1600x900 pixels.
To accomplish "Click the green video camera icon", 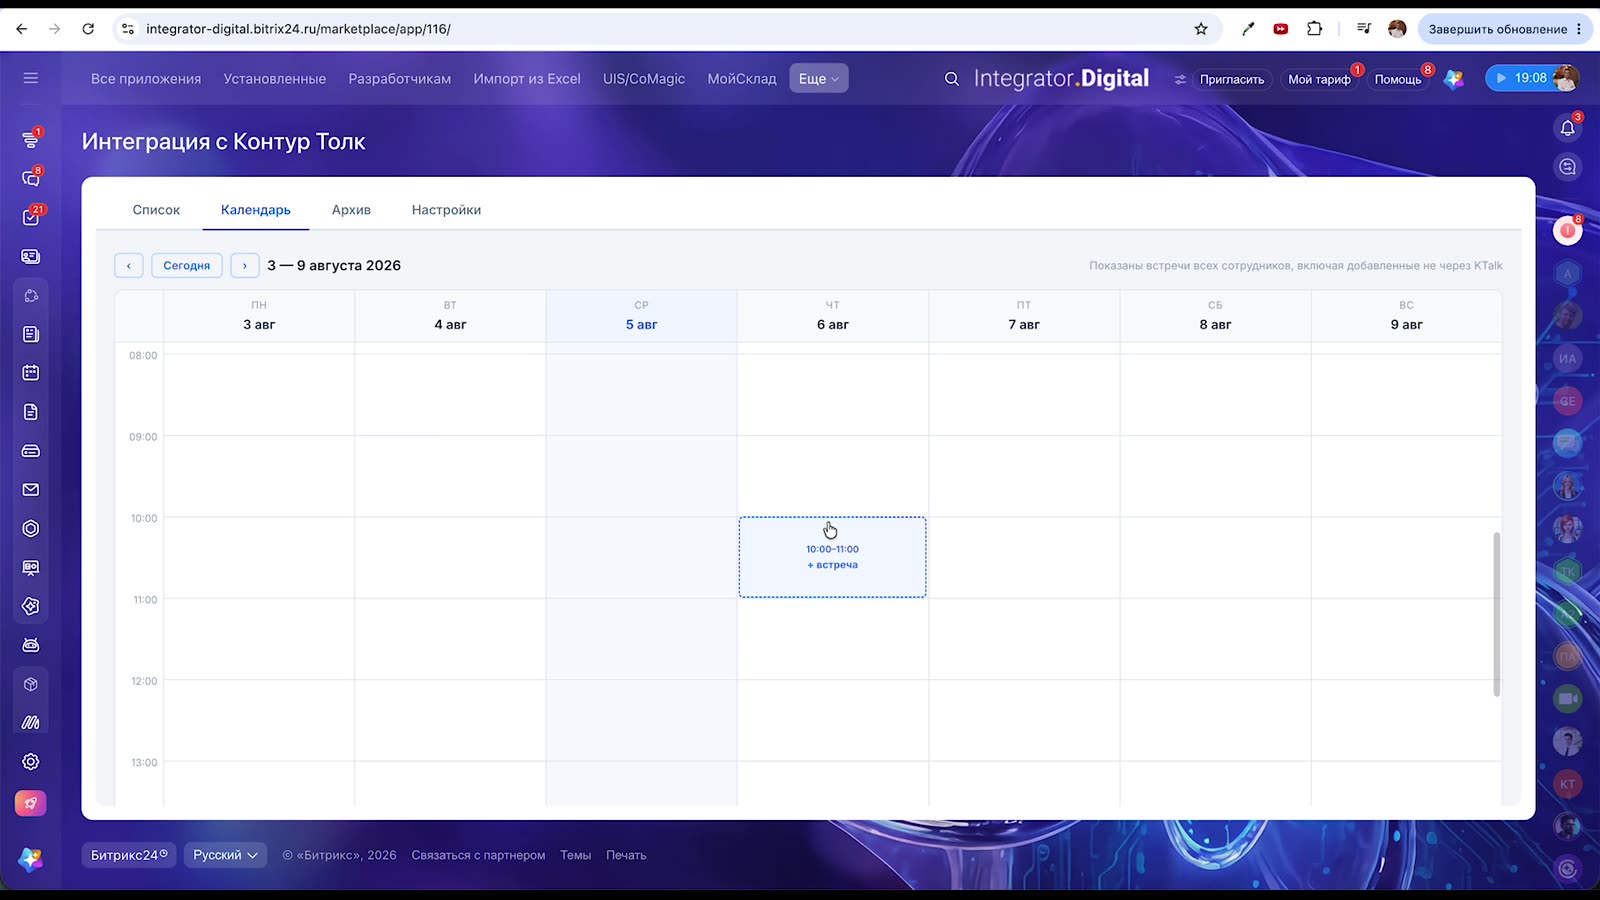I will click(x=1568, y=699).
